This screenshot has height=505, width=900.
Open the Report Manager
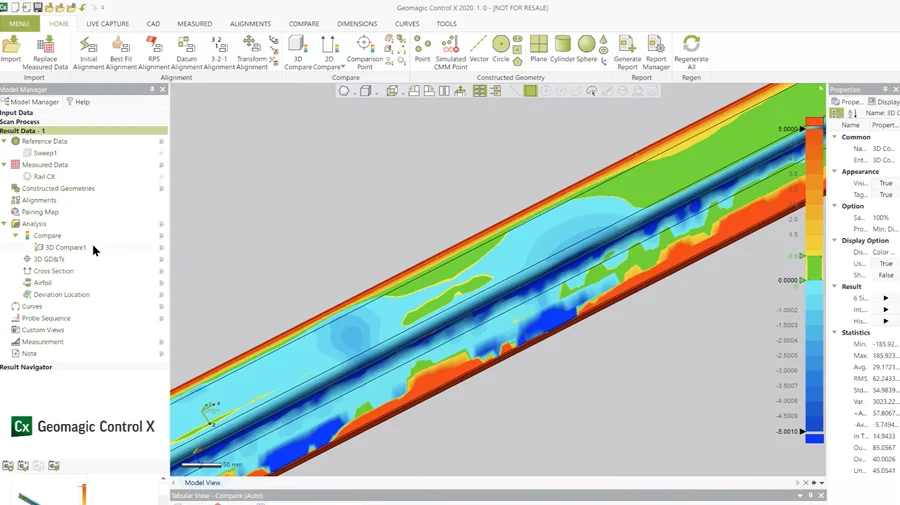pos(656,51)
